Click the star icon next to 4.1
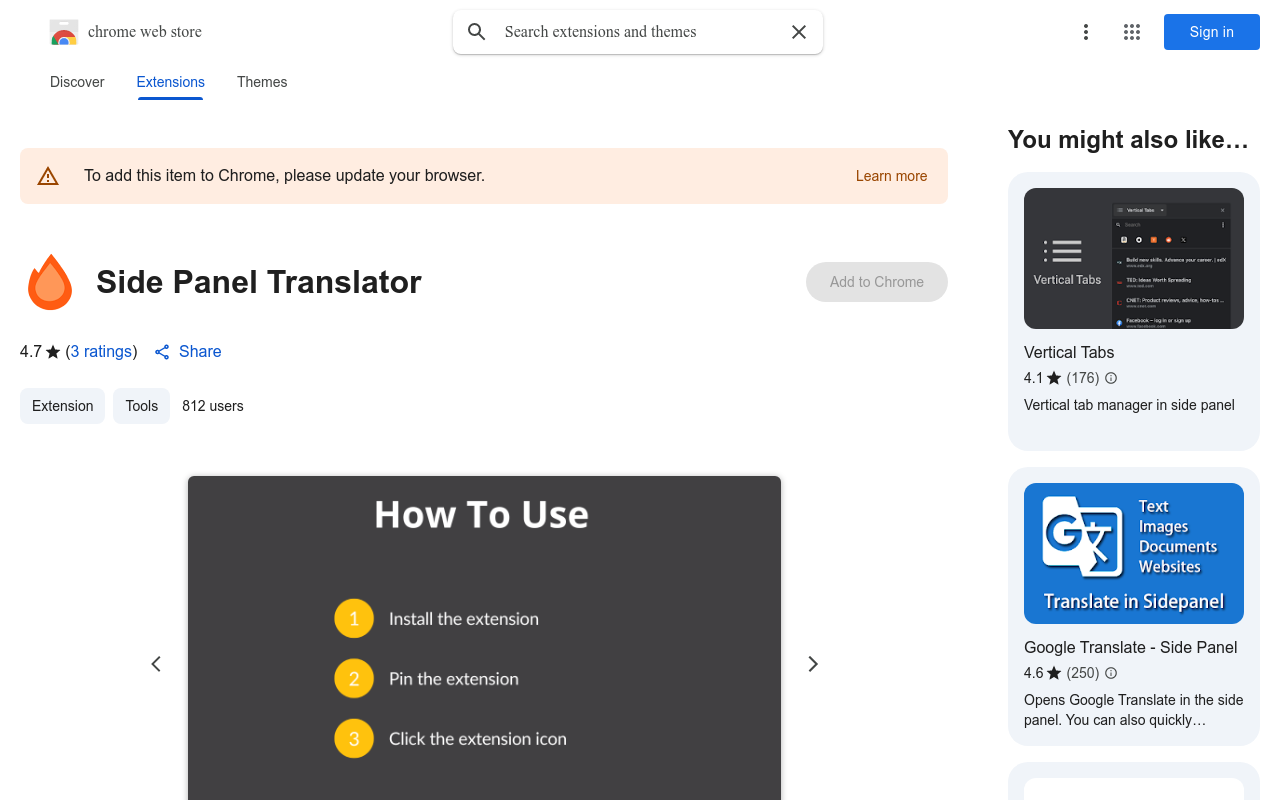 tap(1054, 378)
